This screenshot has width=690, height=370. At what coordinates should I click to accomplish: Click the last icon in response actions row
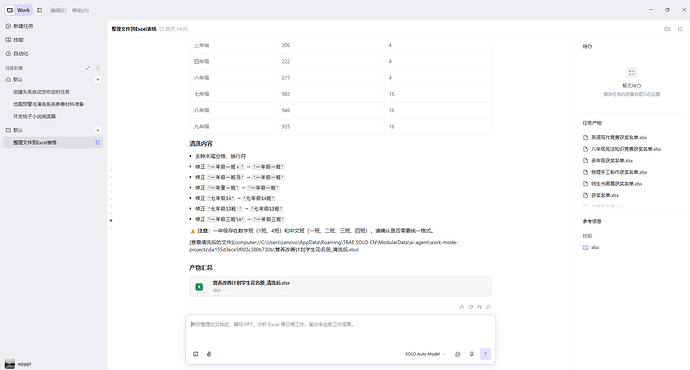488,307
